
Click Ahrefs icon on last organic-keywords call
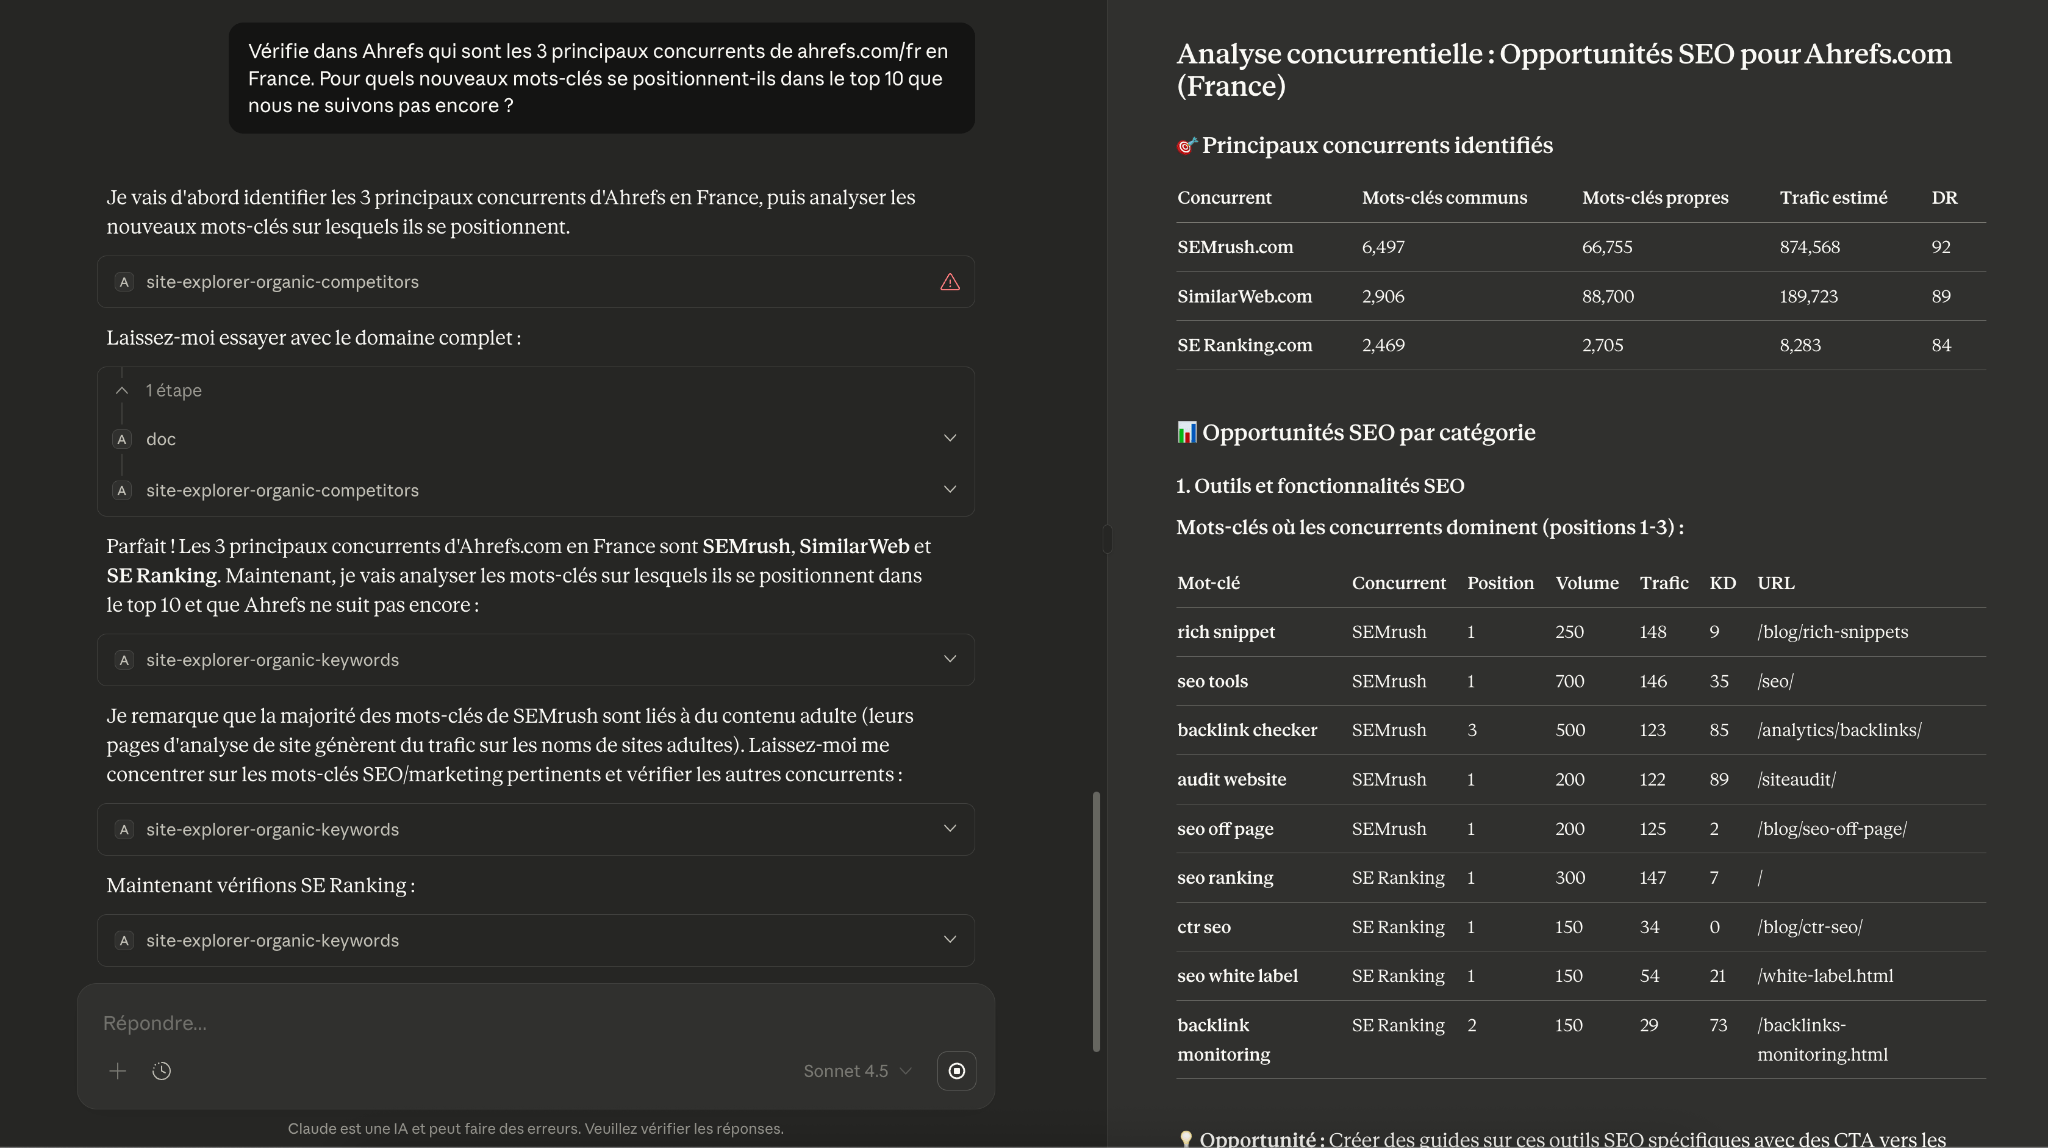coord(123,941)
